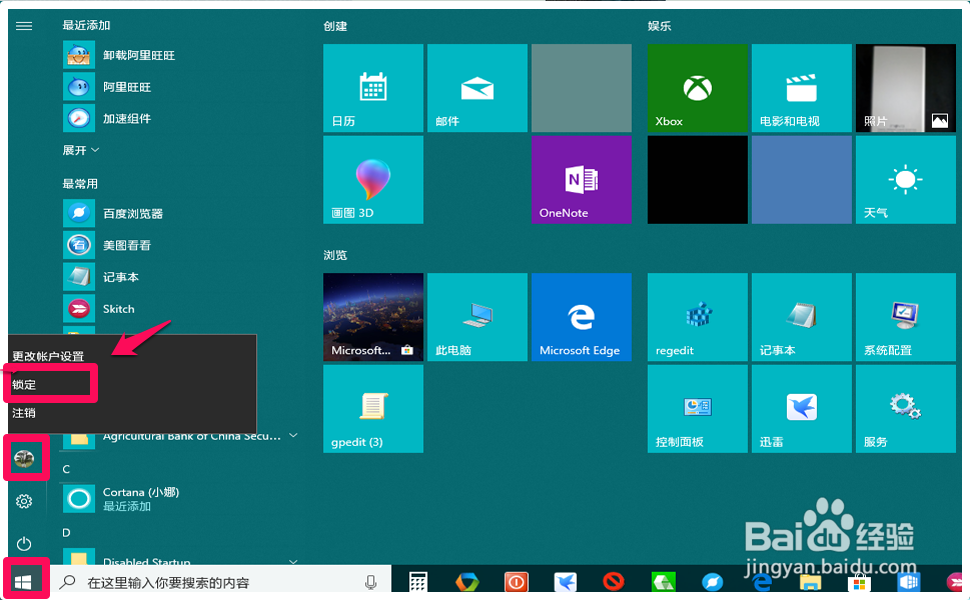Jump to the letter C section header
The width and height of the screenshot is (970, 600).
pos(66,469)
